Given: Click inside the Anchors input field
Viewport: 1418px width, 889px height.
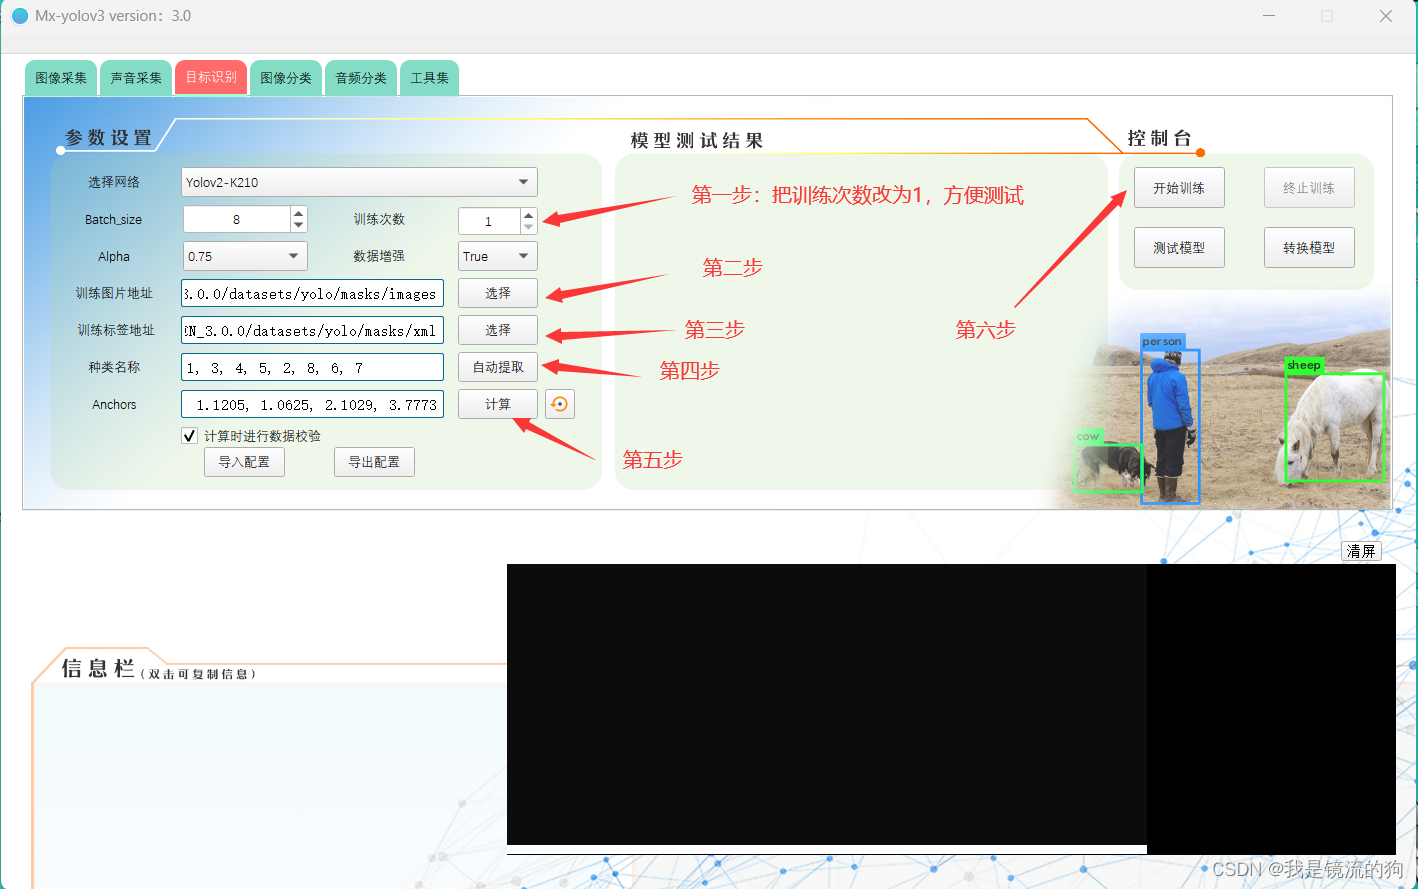Looking at the screenshot, I should coord(311,404).
